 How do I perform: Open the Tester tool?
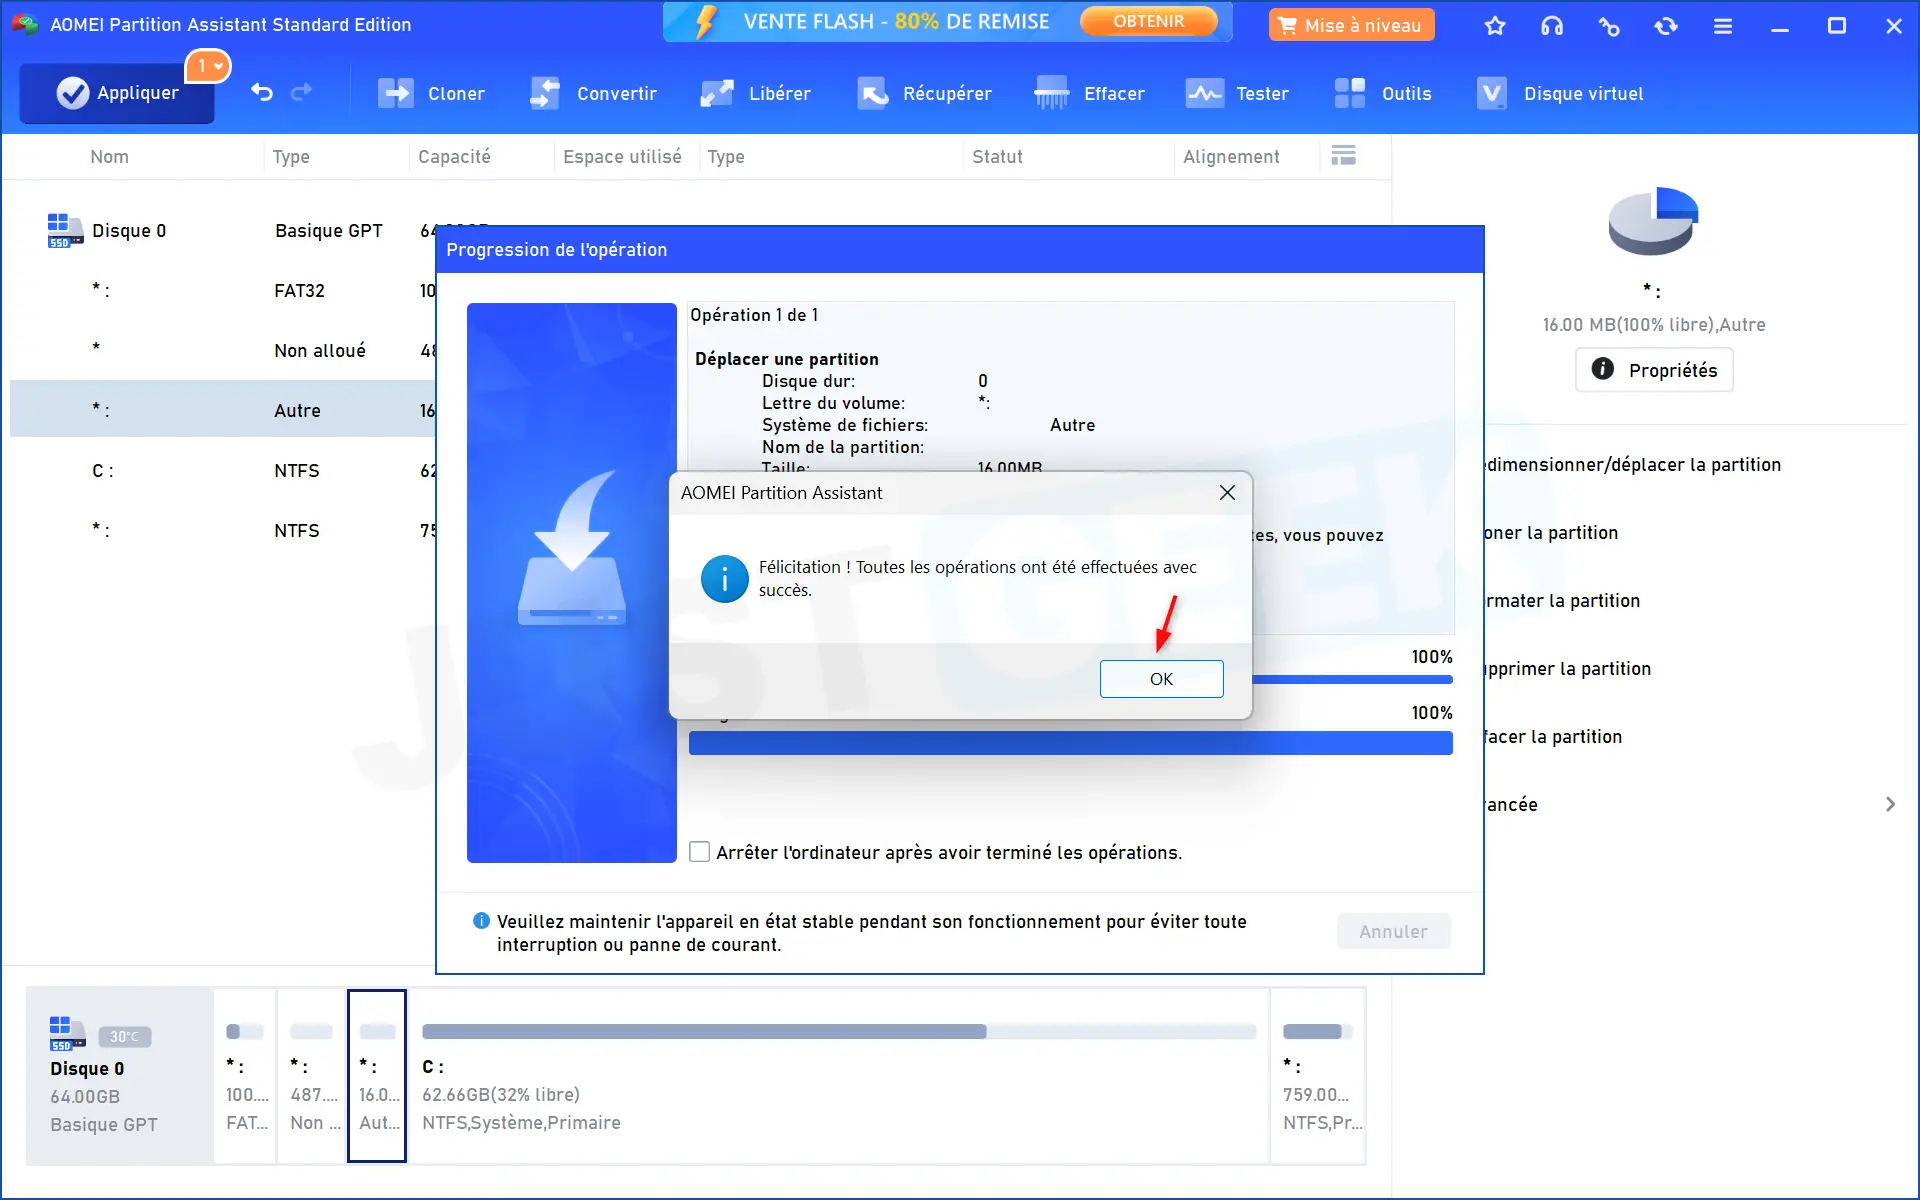coord(1237,93)
